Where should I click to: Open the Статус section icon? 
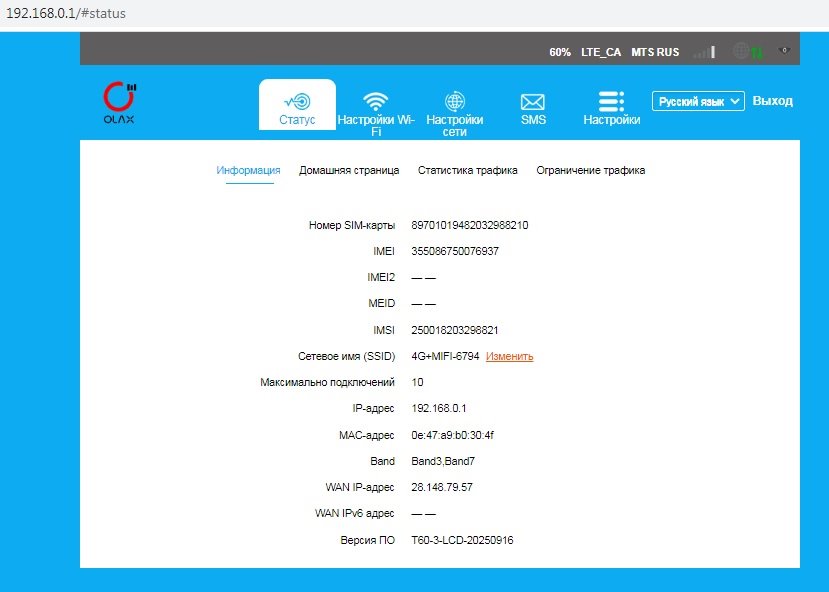coord(297,102)
